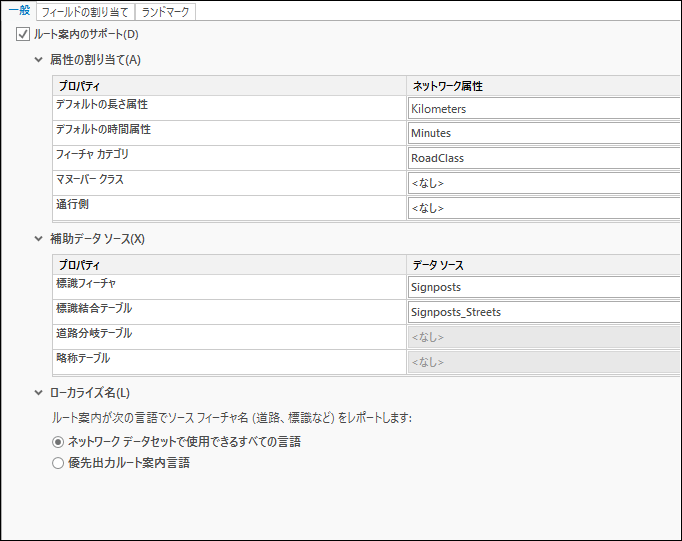682x541 pixels.
Task: Toggle ルート案内のサポート checkbox
Action: 23,34
